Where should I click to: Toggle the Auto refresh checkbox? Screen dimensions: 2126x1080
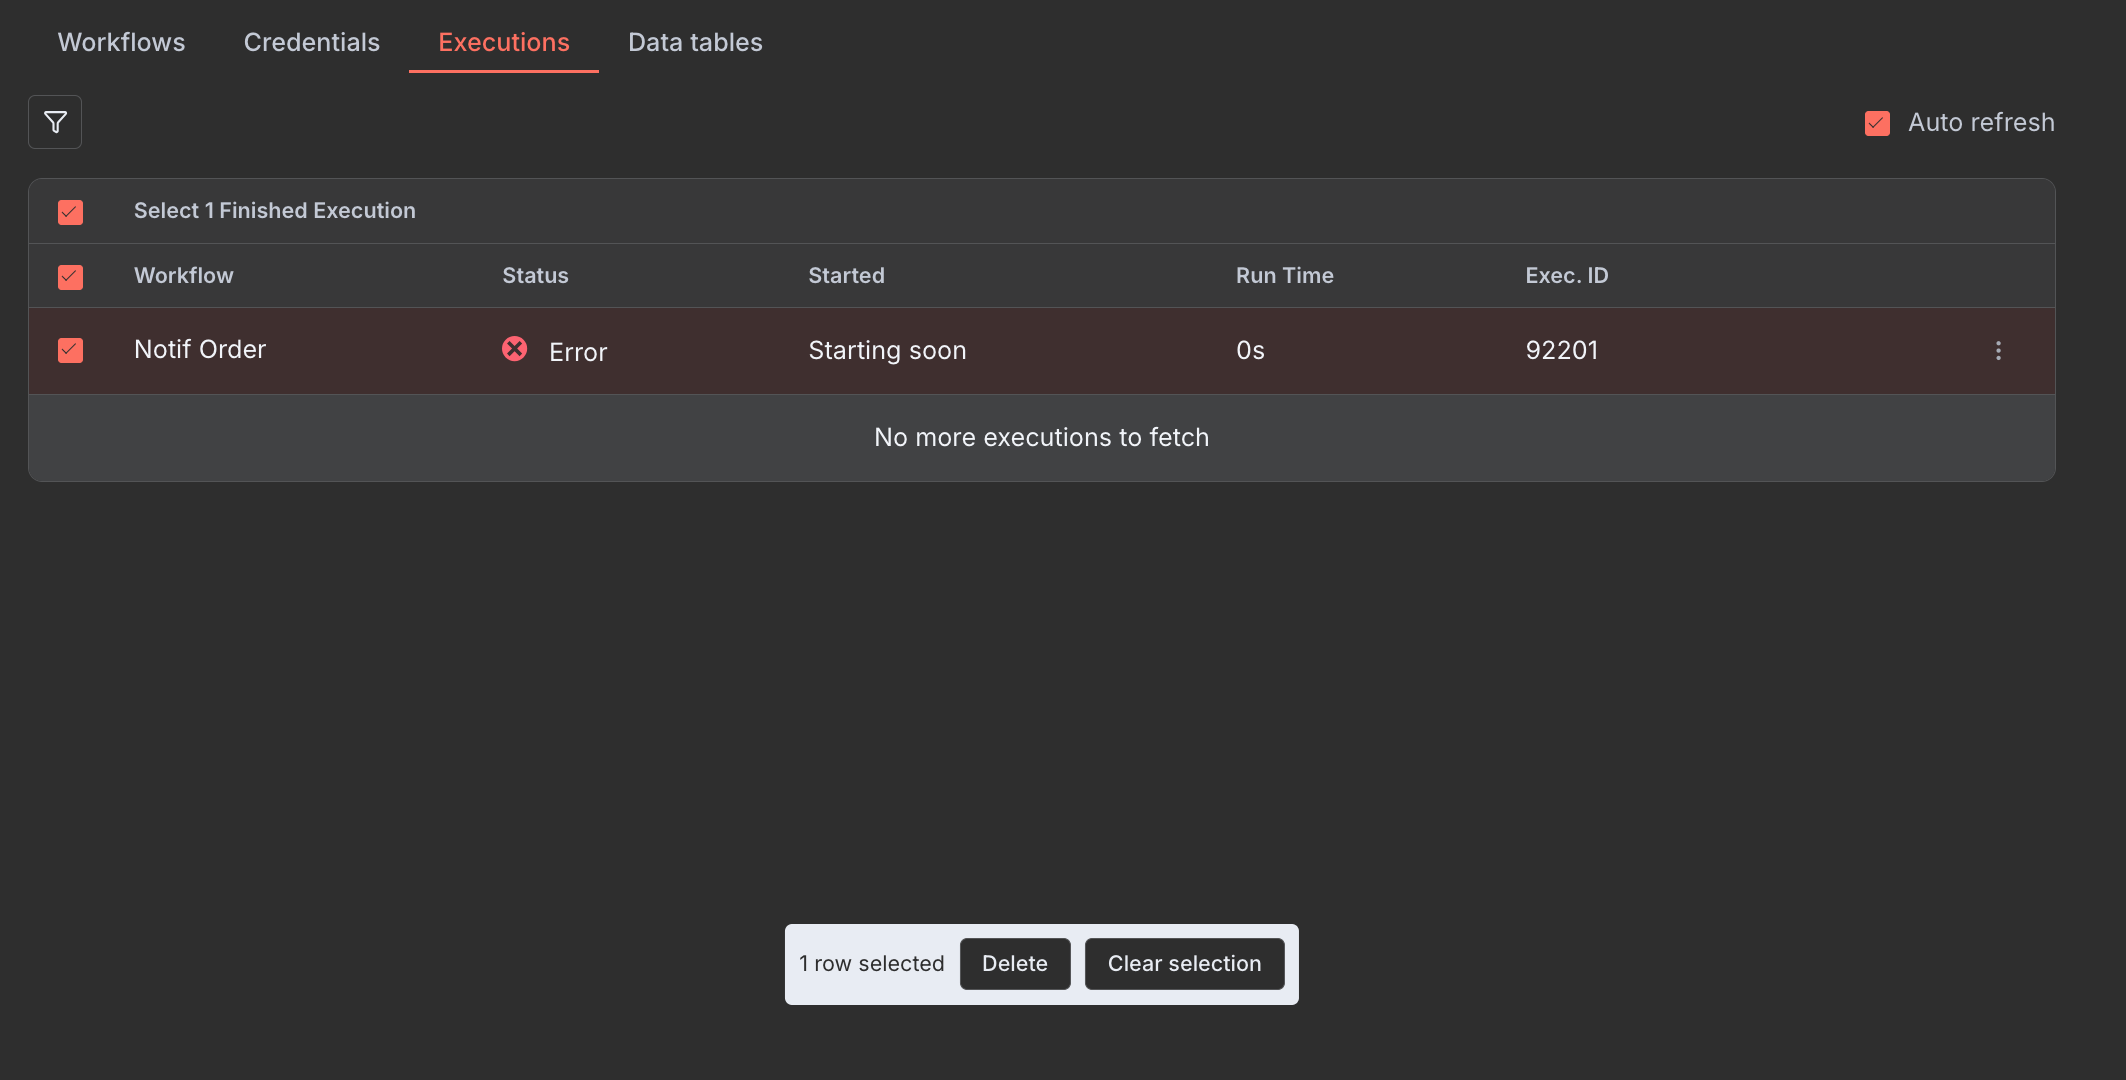pos(1877,123)
